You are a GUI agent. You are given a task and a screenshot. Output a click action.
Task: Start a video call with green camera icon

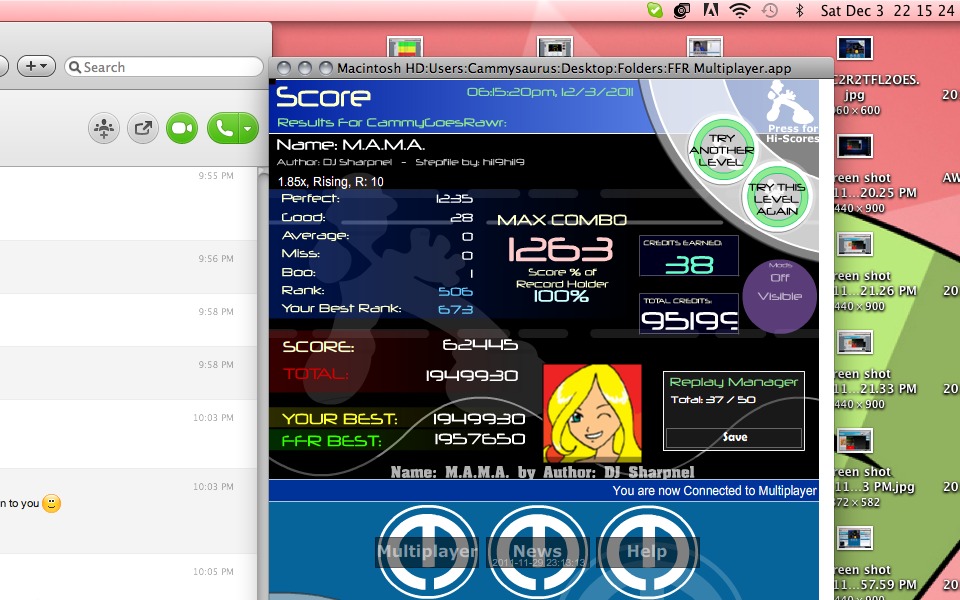click(182, 128)
